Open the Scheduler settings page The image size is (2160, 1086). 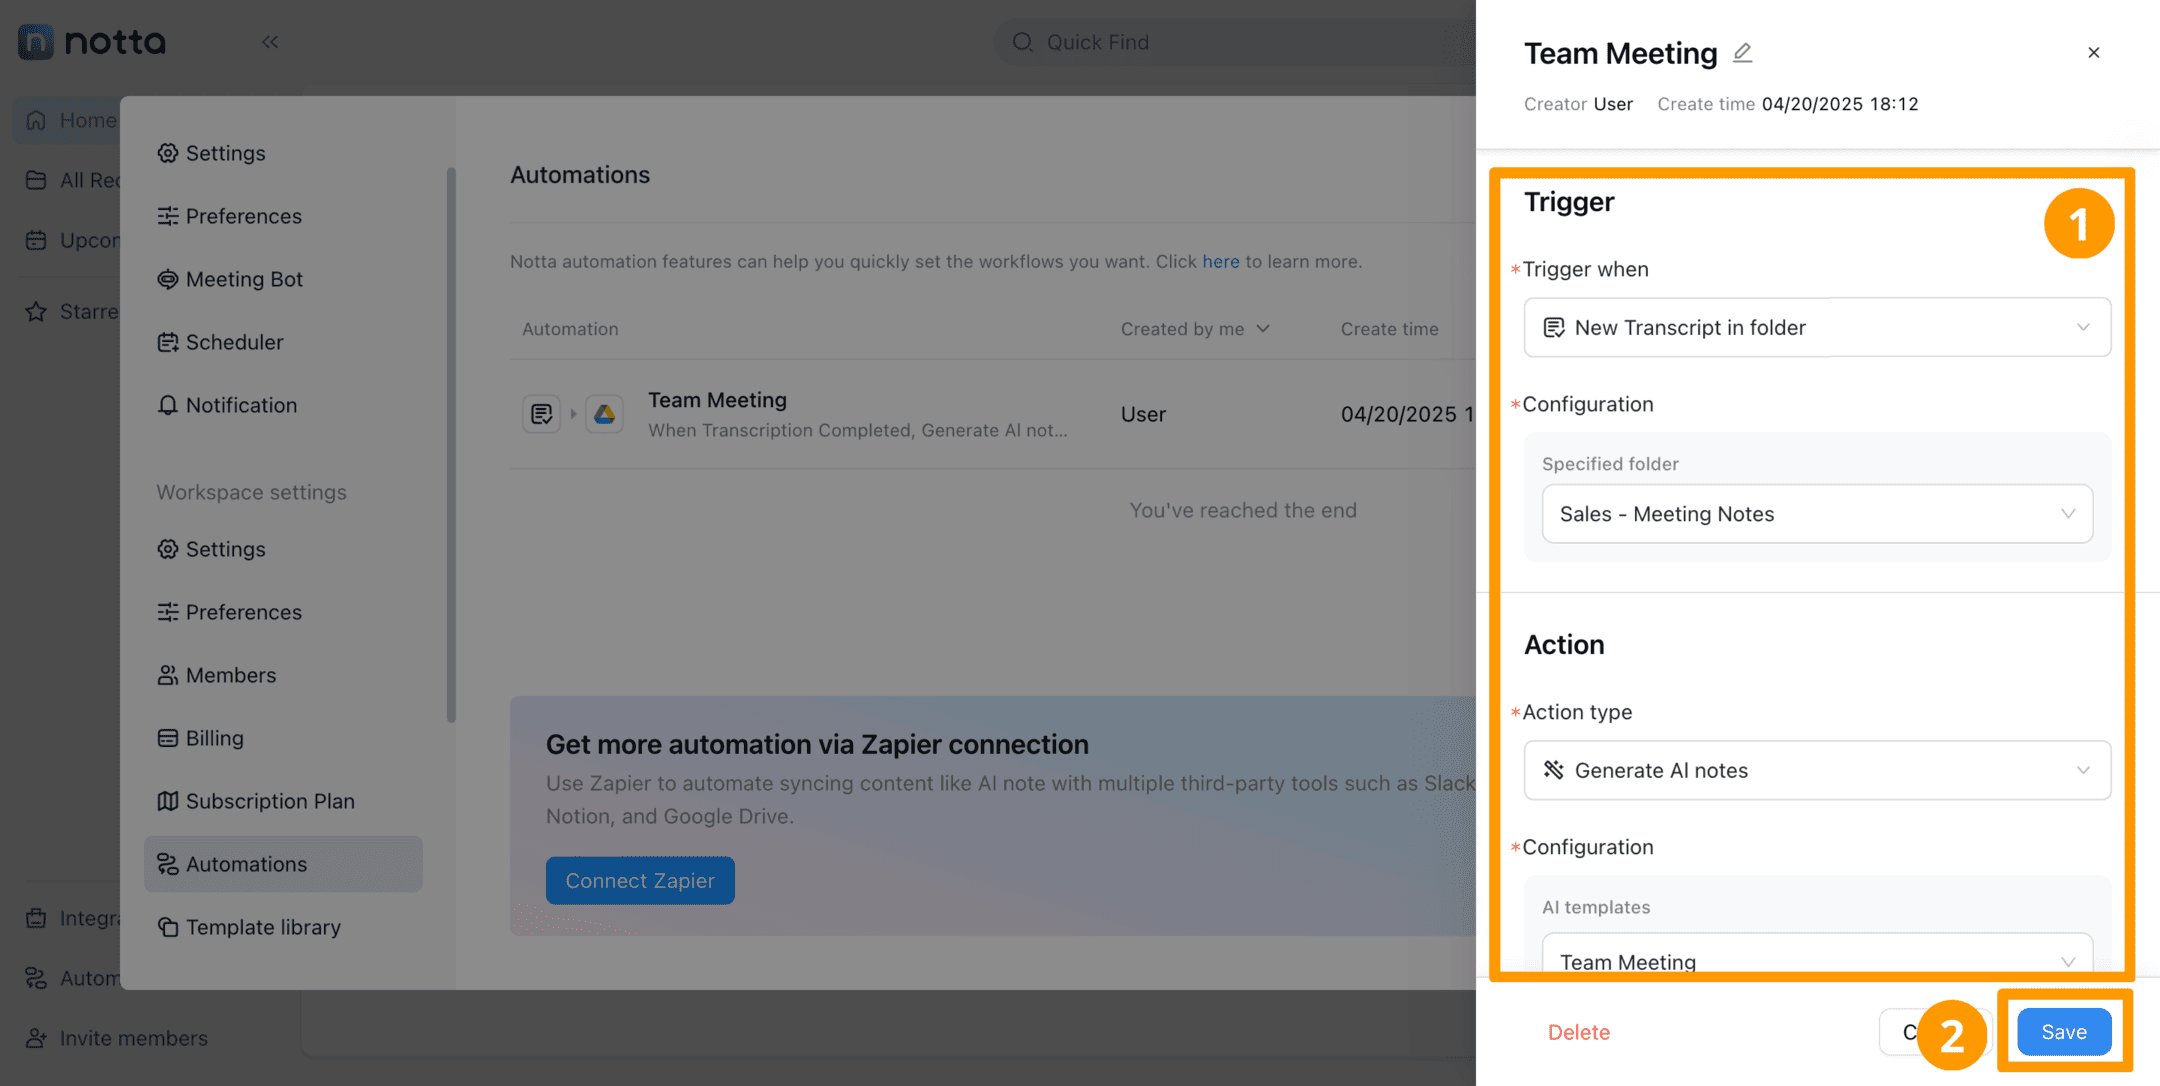(220, 342)
